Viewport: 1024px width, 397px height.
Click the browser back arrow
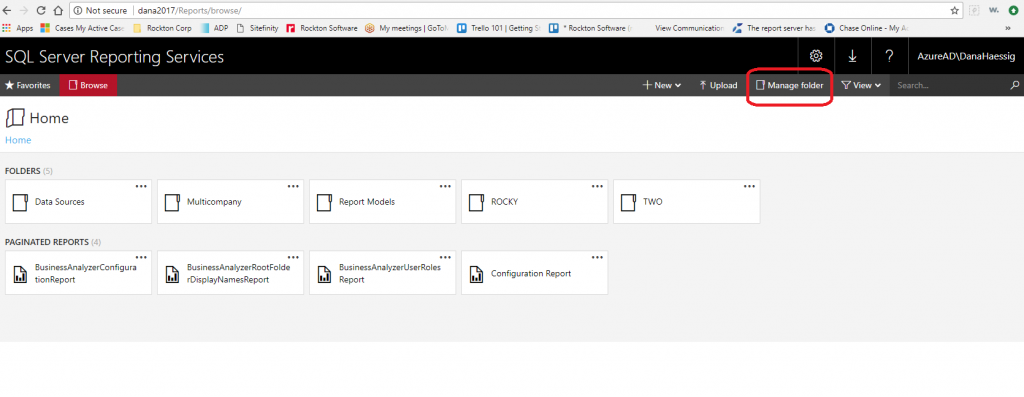(7, 10)
